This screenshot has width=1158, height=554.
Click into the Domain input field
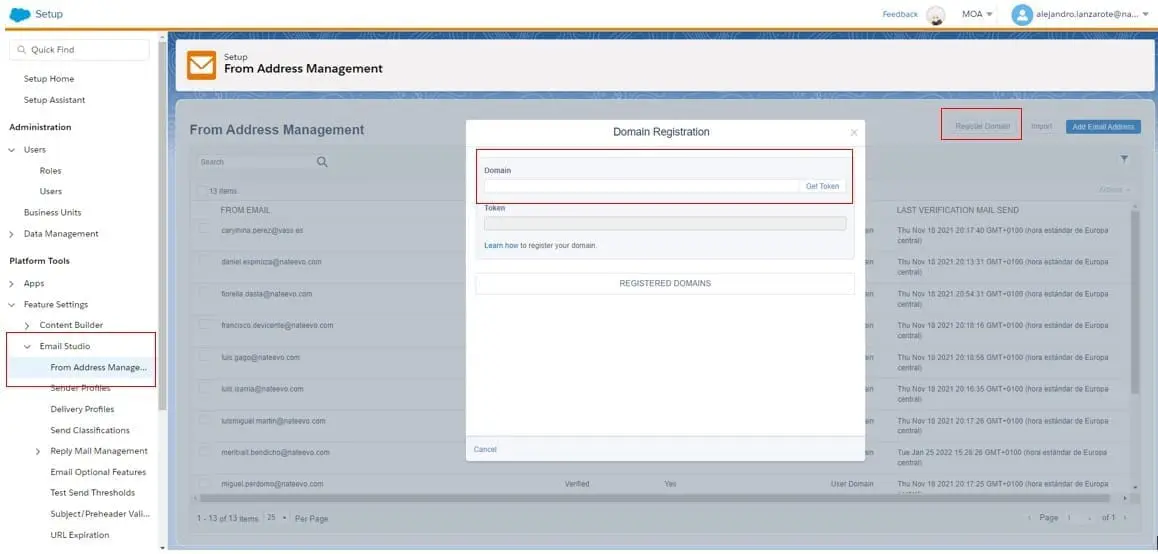point(640,186)
